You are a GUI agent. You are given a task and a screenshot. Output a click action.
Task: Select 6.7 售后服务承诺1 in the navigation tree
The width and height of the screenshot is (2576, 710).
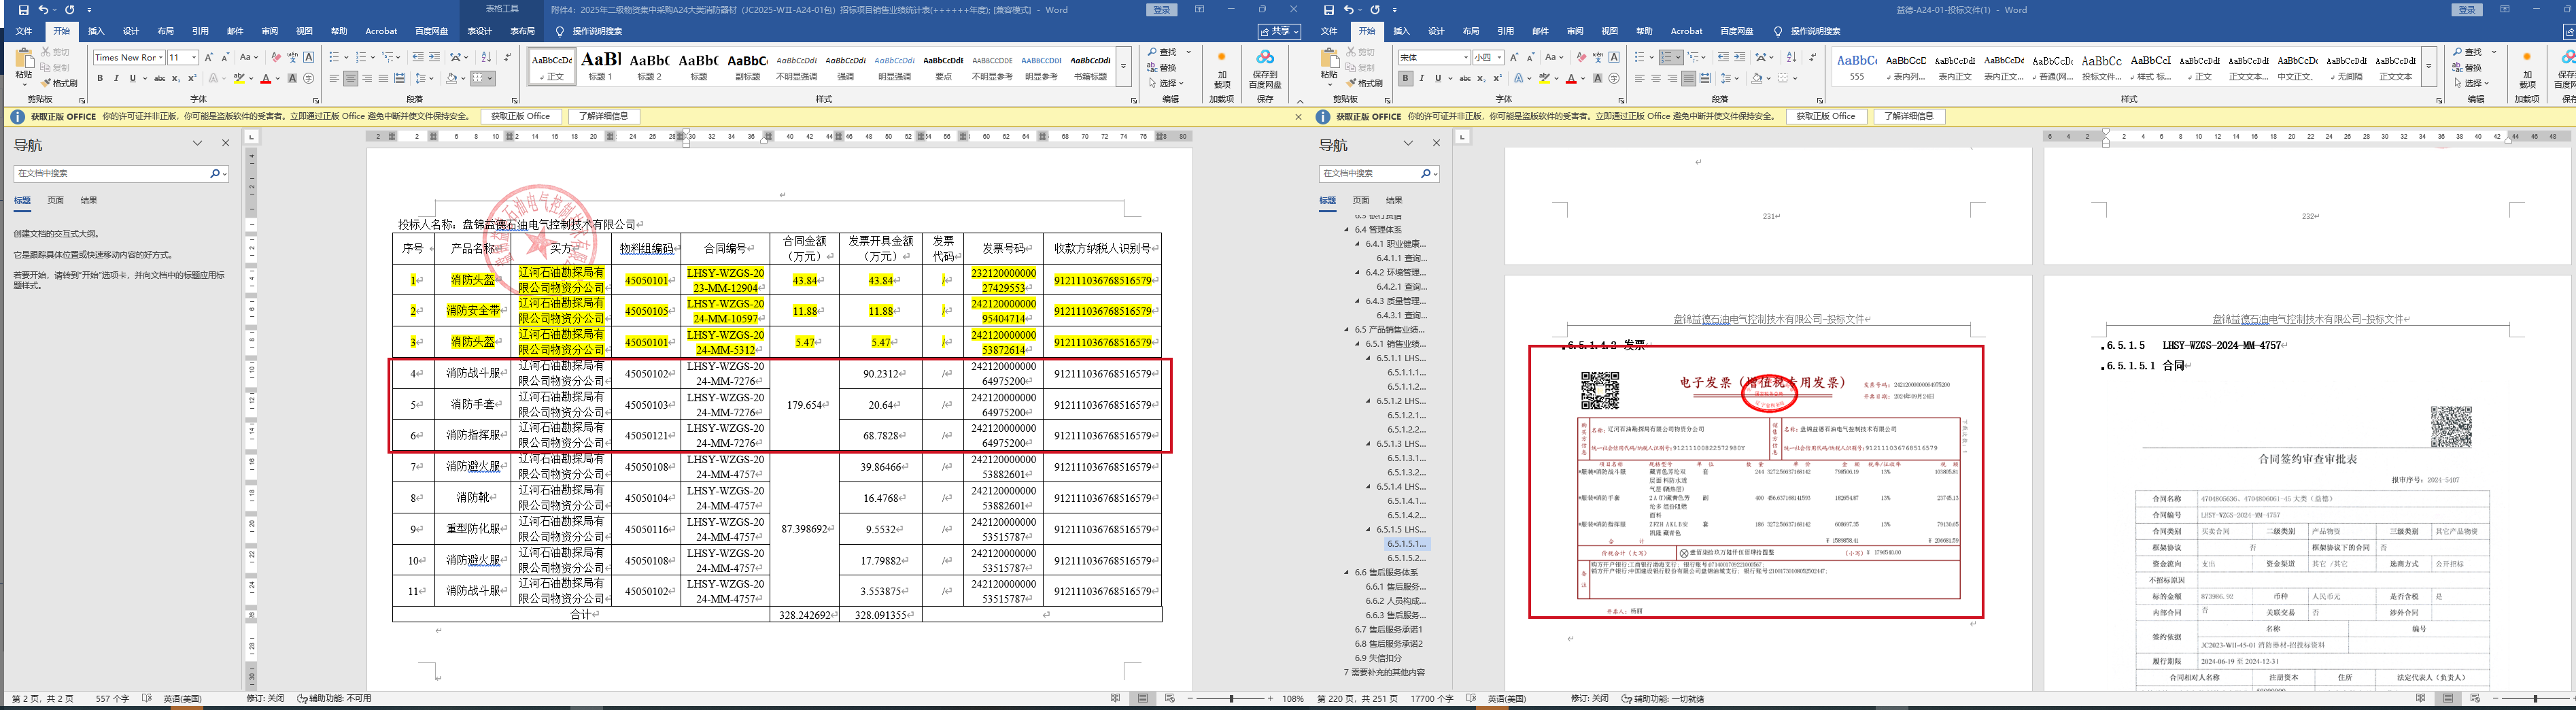click(x=1388, y=630)
